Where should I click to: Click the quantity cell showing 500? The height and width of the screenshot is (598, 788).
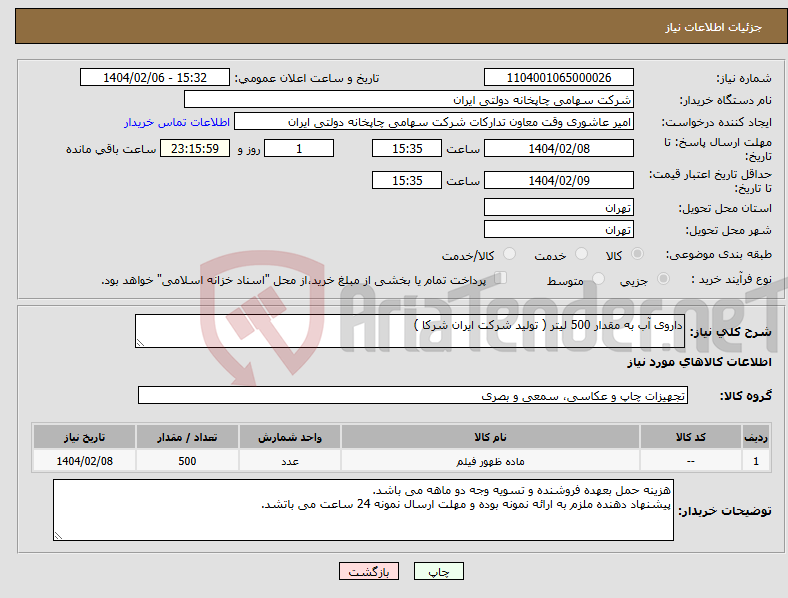click(187, 461)
